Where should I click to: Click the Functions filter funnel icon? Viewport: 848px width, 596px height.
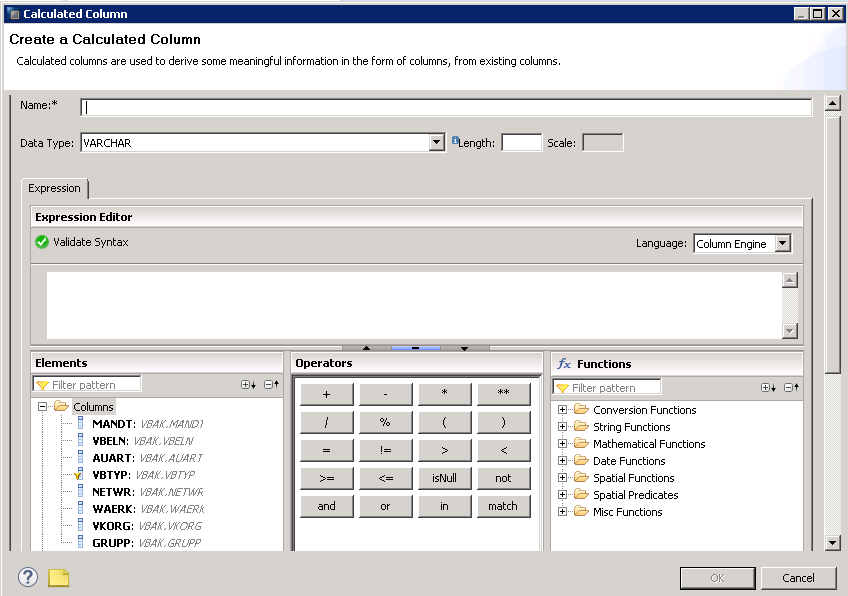coord(562,388)
